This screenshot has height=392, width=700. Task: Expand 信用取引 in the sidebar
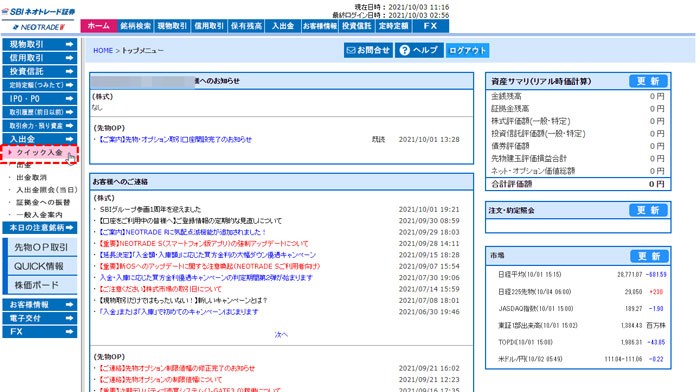[x=40, y=58]
